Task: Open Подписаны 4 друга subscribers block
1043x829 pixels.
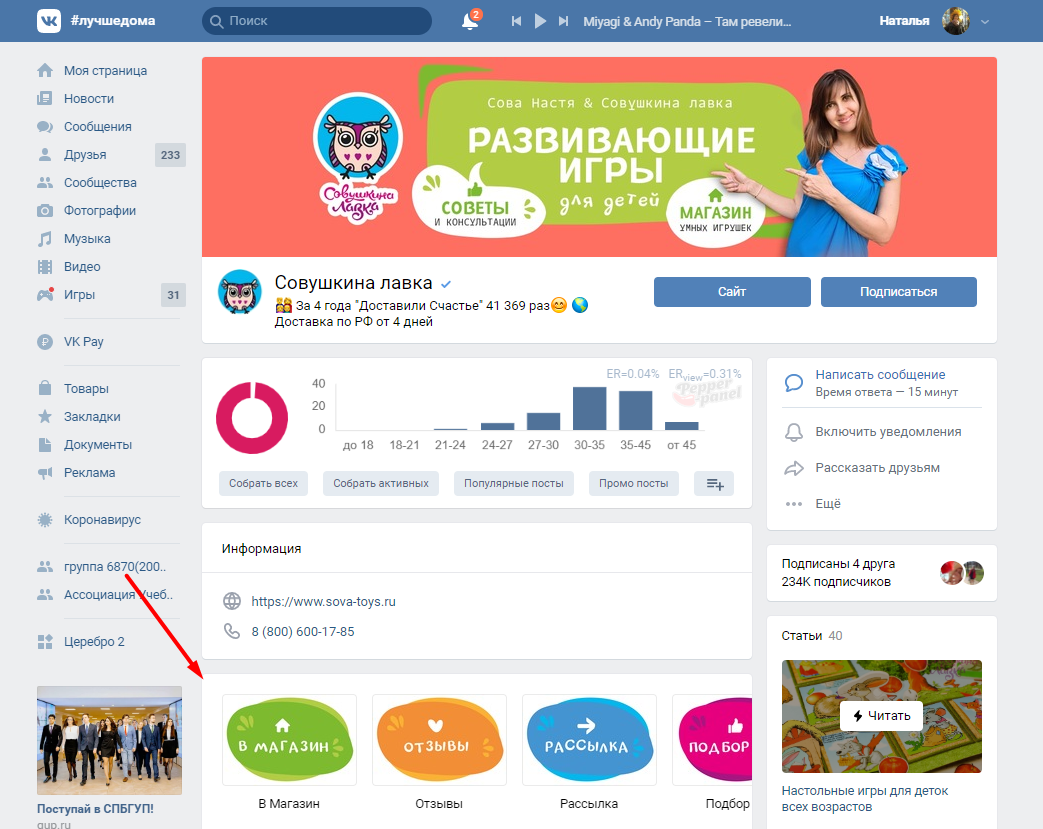Action: coord(882,573)
